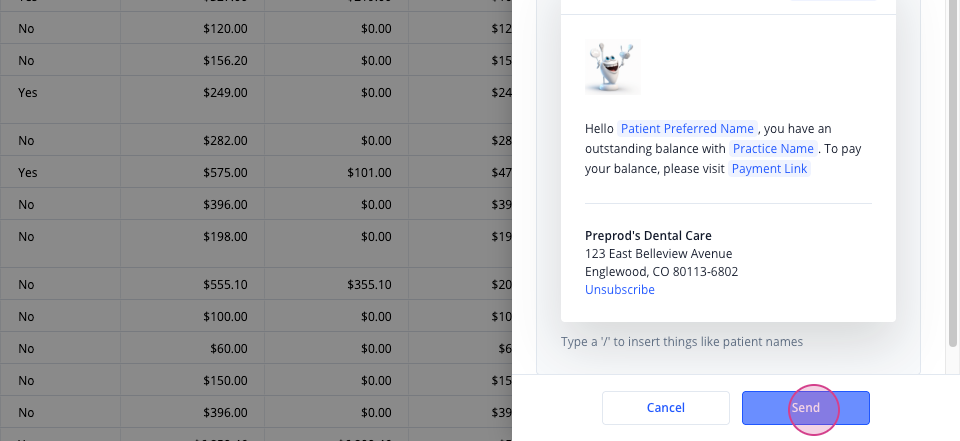Select the tooth mascot logo image
Image resolution: width=960 pixels, height=441 pixels.
pos(613,67)
